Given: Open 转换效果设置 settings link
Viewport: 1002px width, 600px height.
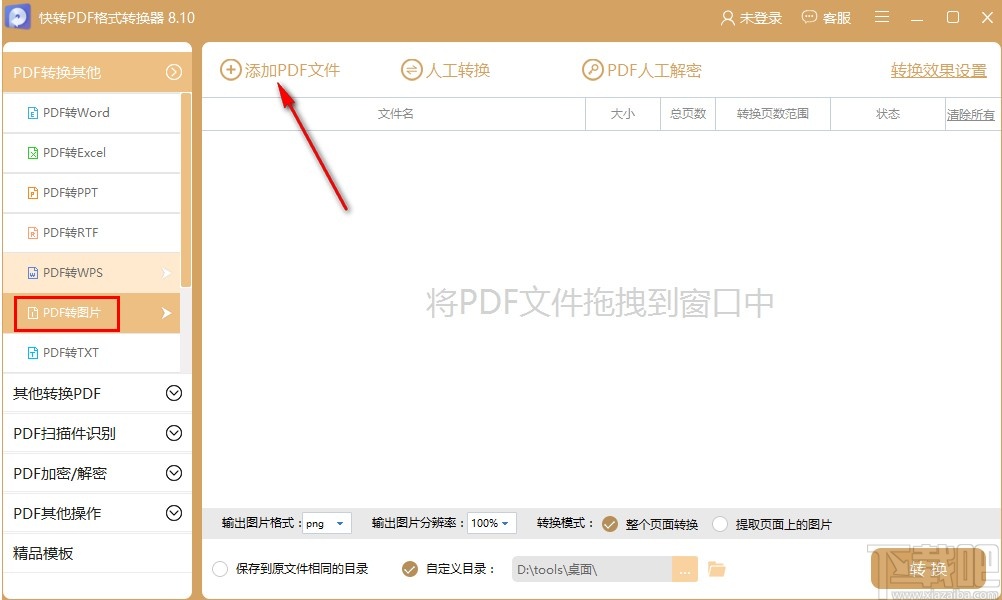Looking at the screenshot, I should click(x=936, y=70).
